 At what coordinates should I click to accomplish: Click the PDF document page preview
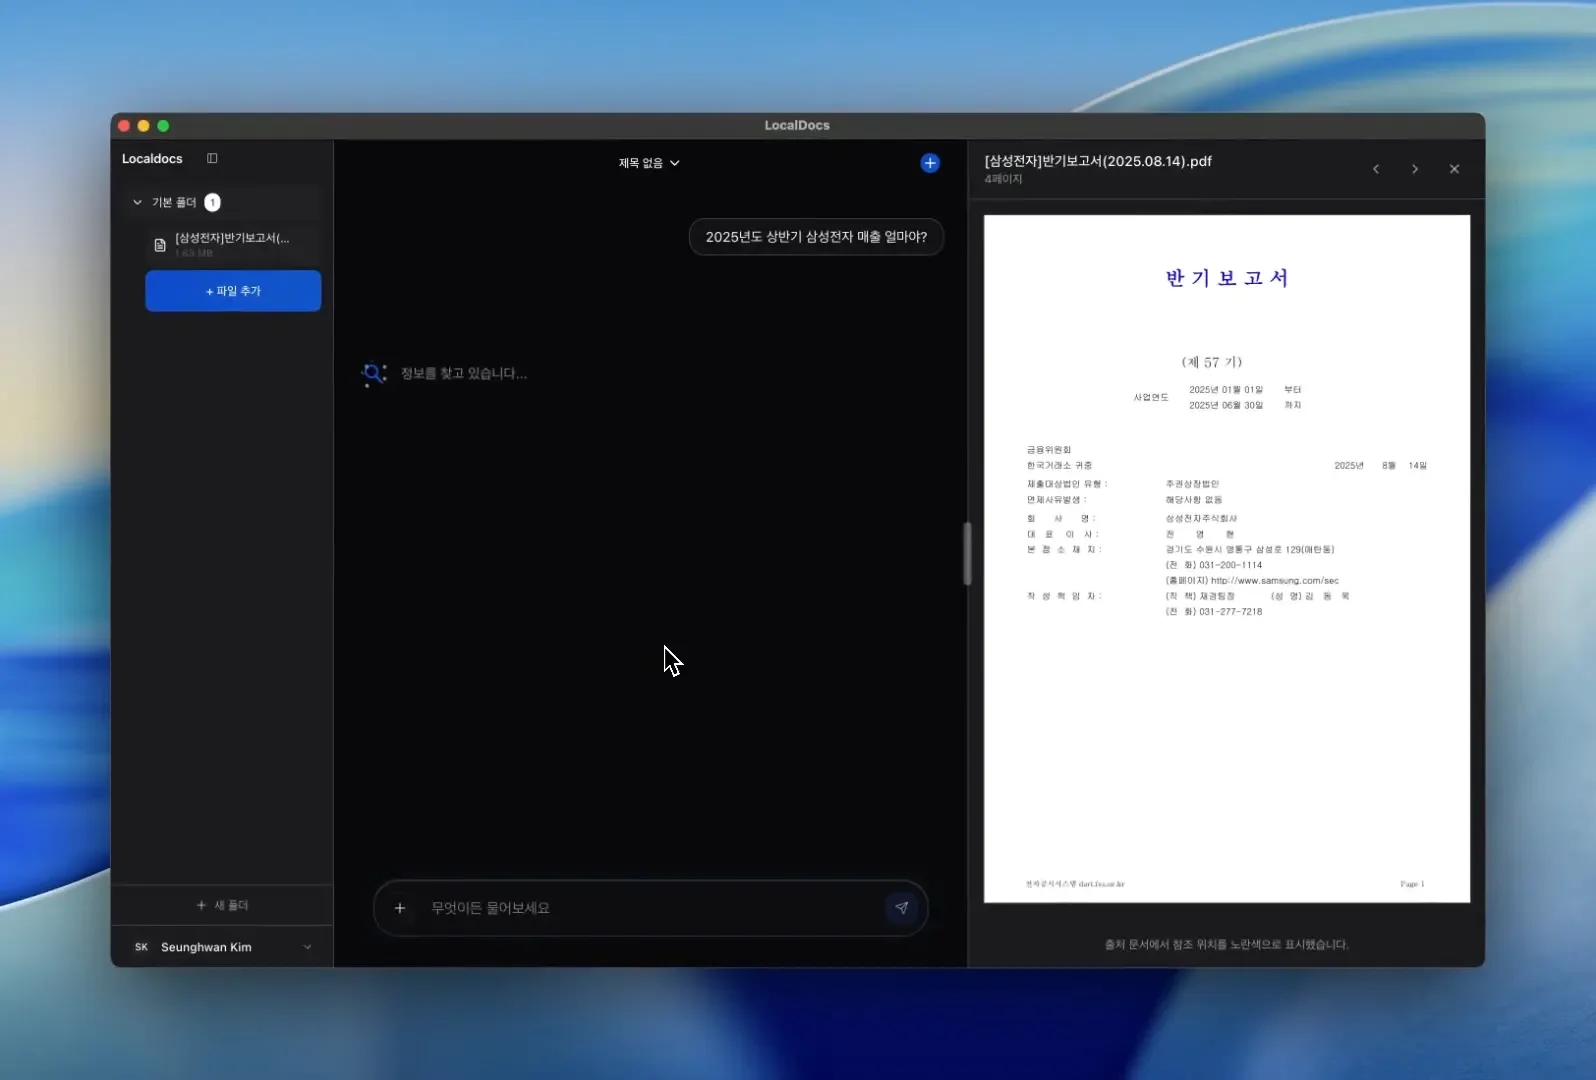point(1226,558)
